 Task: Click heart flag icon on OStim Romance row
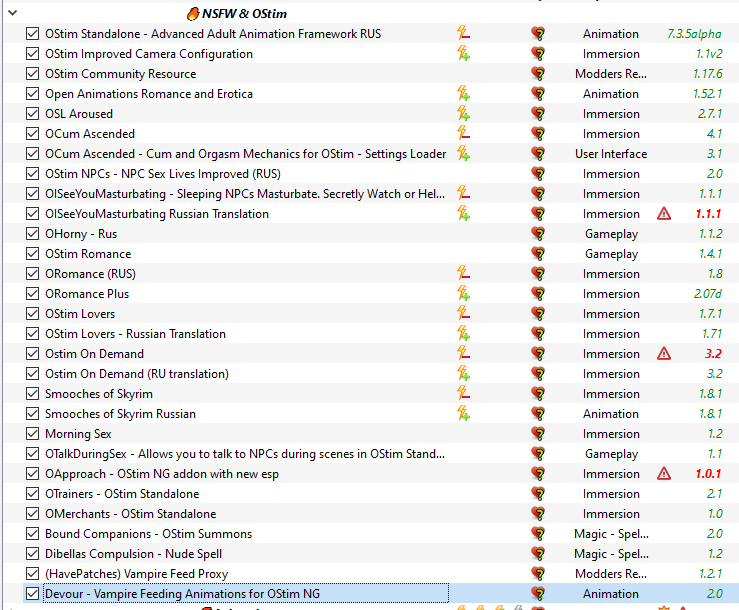(x=538, y=254)
